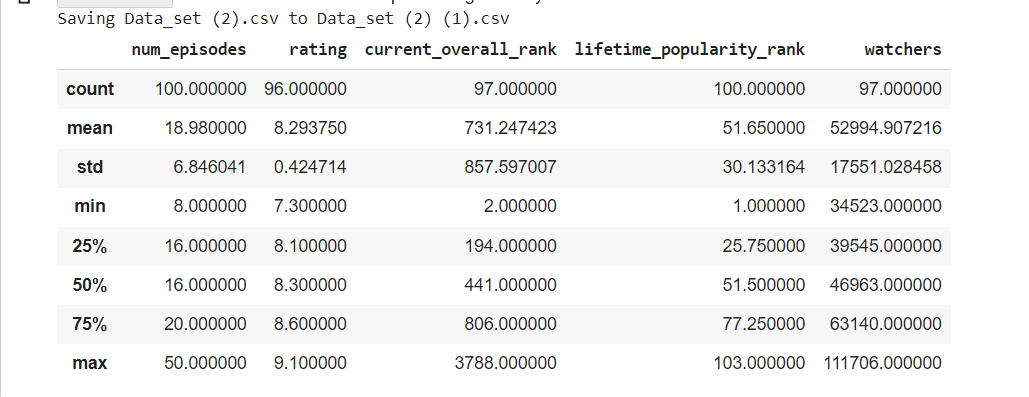Click num_episodes count value 100.000000
The height and width of the screenshot is (397, 1029).
[201, 89]
